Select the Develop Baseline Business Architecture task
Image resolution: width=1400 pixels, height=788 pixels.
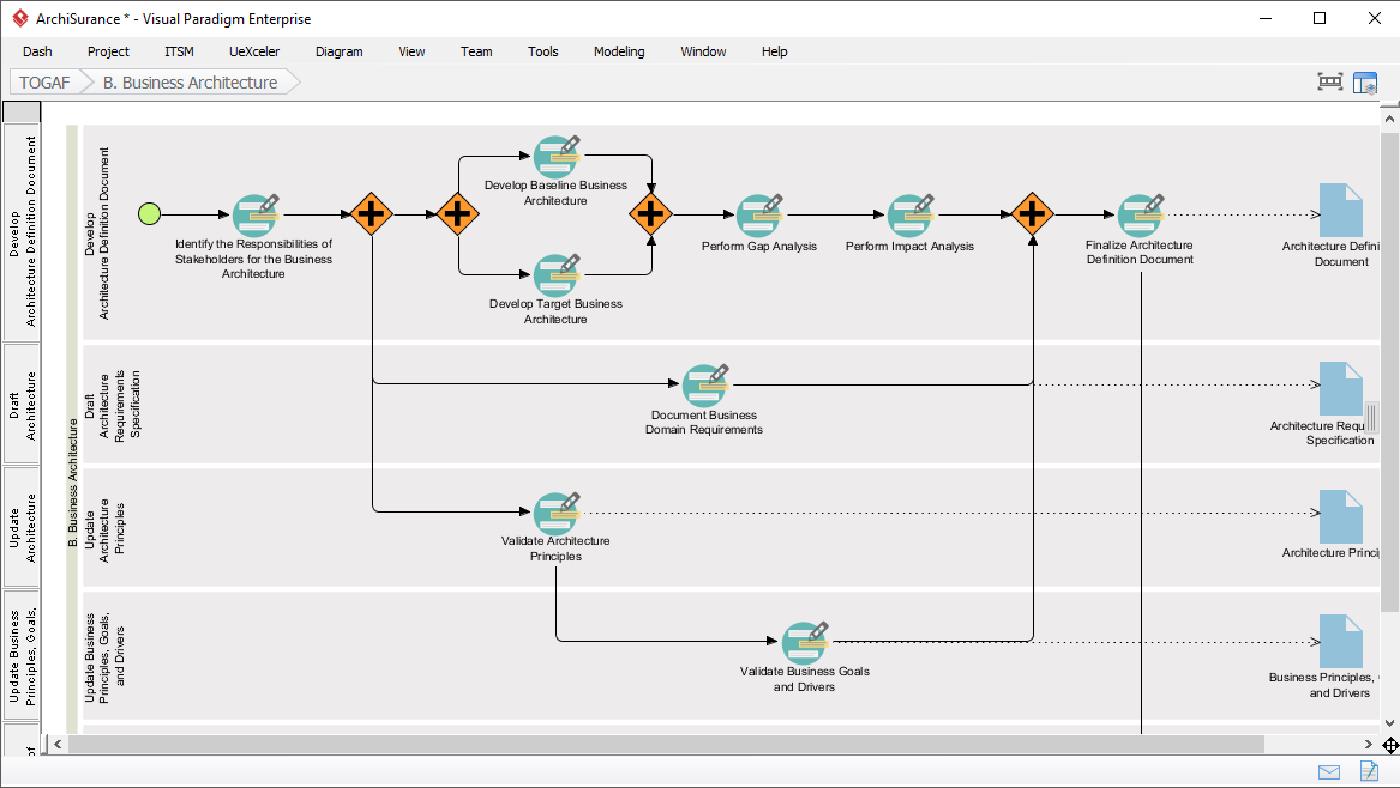click(557, 157)
